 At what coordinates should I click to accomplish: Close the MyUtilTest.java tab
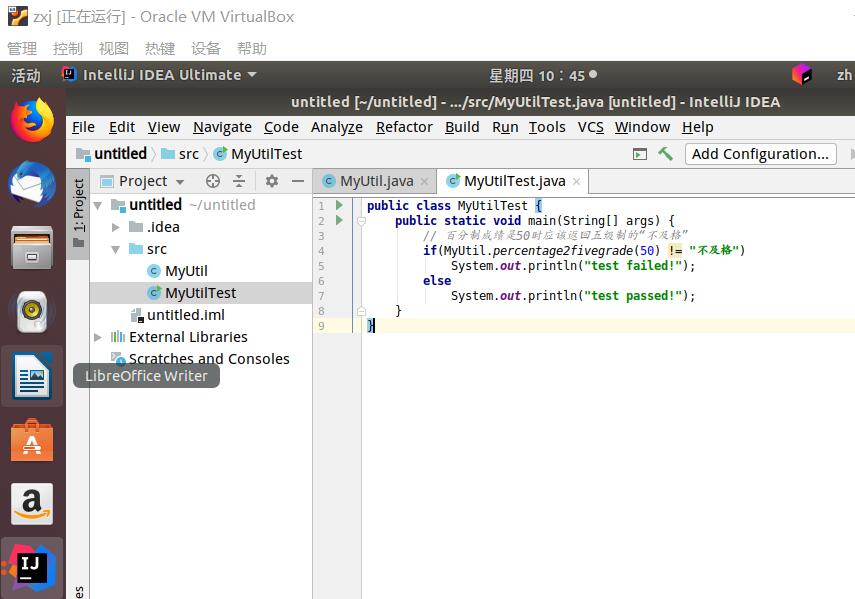click(x=576, y=181)
